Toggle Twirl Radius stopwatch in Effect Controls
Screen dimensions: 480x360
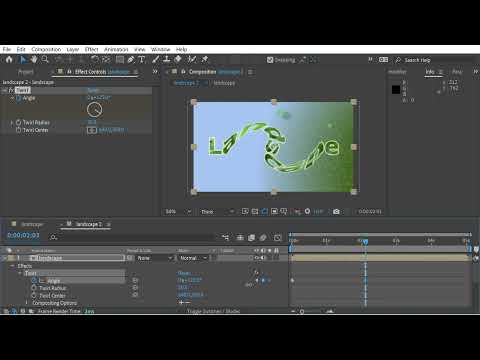click(19, 122)
